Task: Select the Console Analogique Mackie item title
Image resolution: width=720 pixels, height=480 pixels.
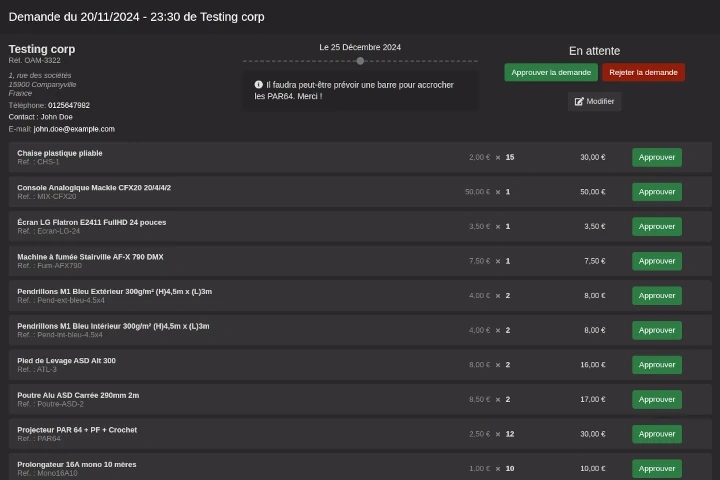Action: coord(94,187)
